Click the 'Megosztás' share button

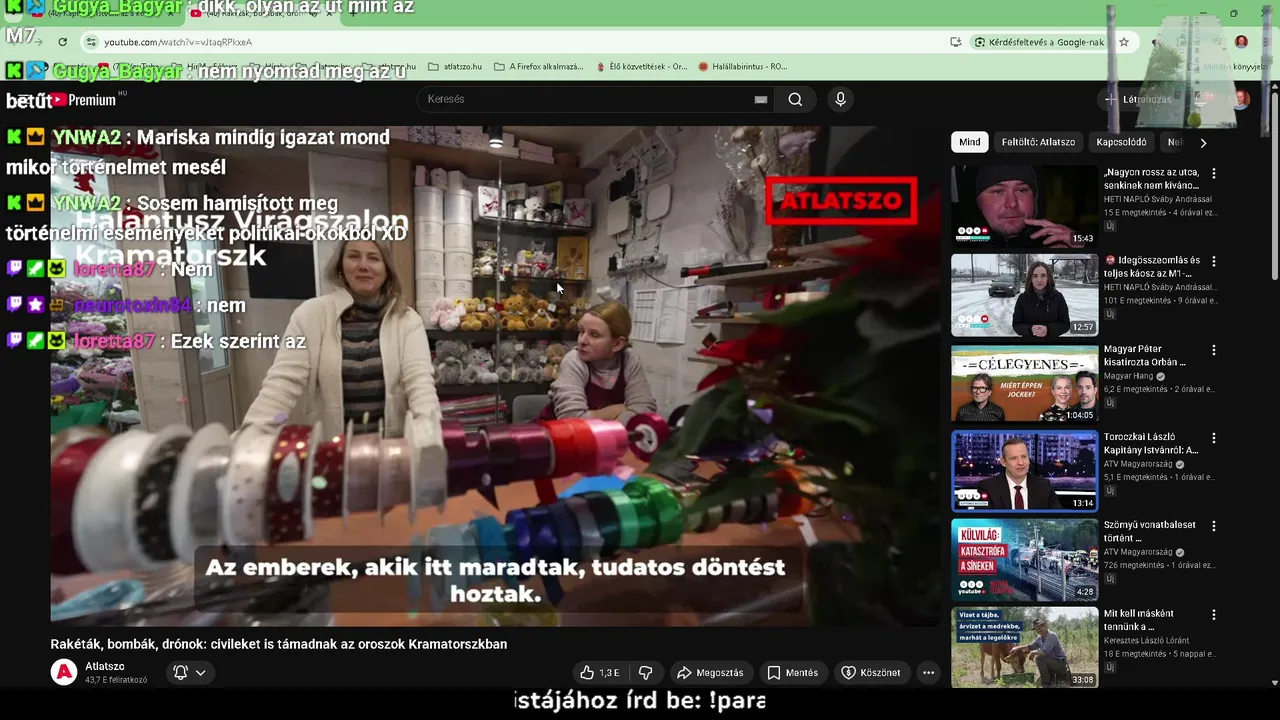pos(710,673)
